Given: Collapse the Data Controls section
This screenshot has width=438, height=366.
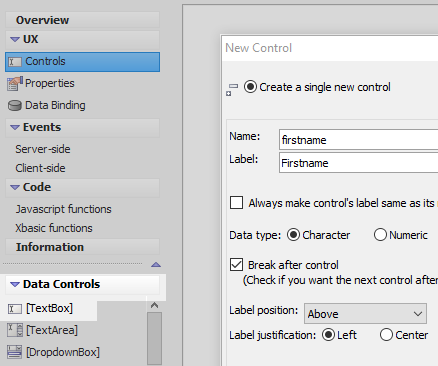Looking at the screenshot, I should pyautogui.click(x=15, y=284).
